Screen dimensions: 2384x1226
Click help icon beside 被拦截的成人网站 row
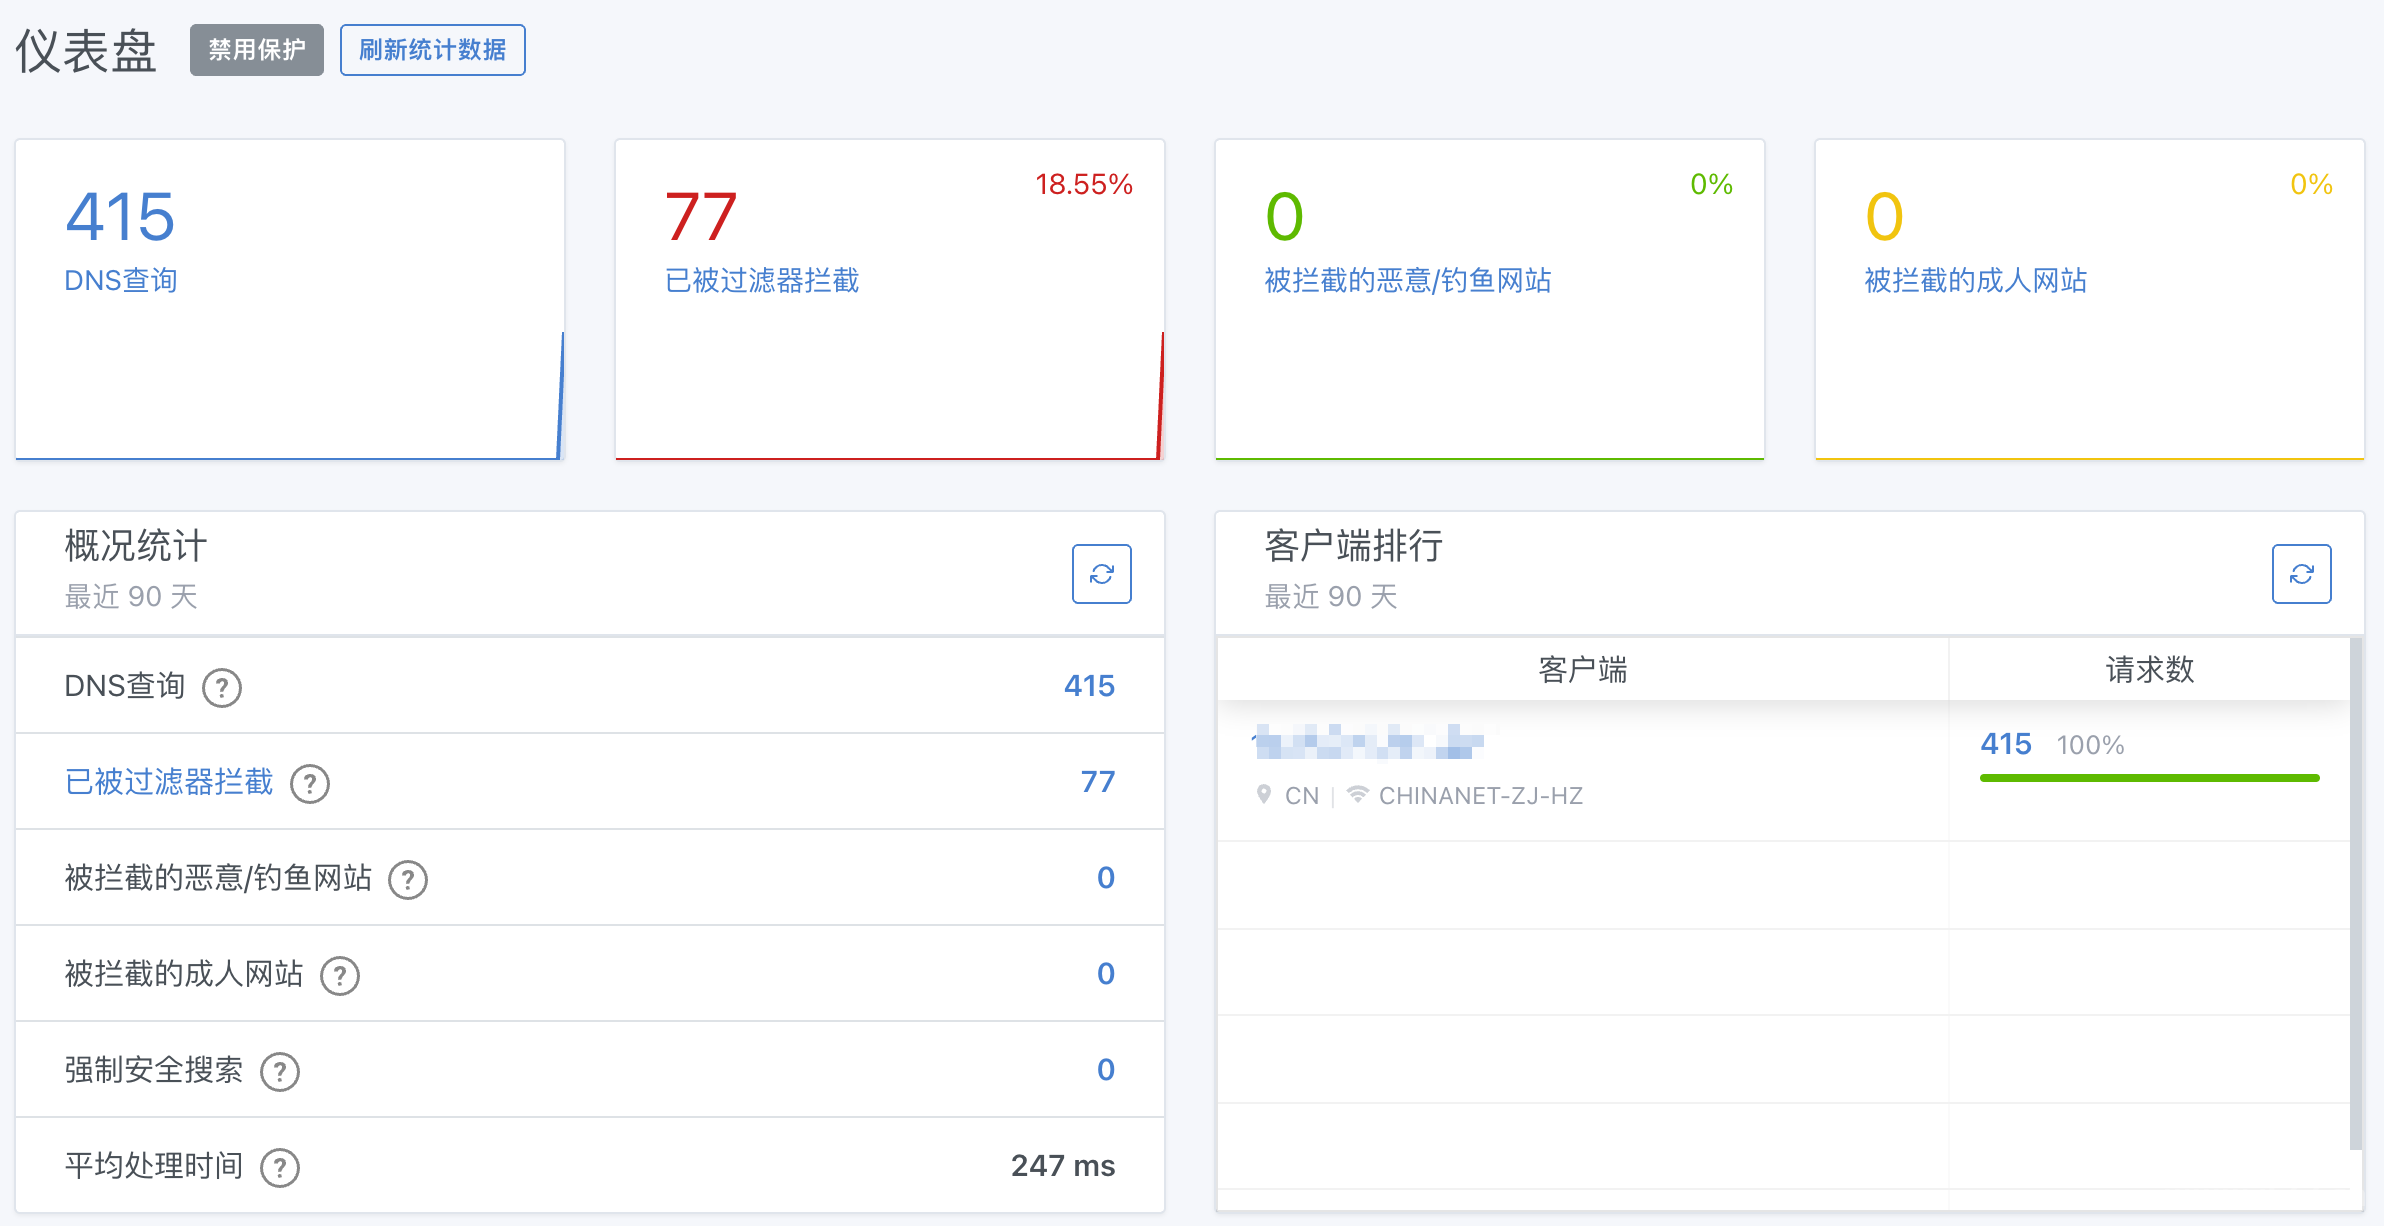tap(340, 975)
